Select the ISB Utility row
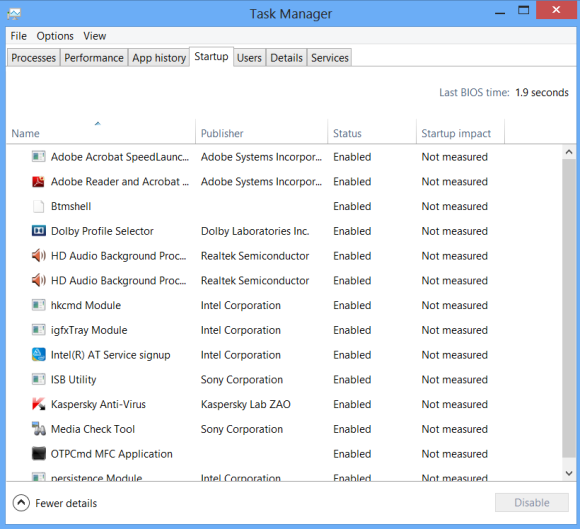 (x=284, y=380)
